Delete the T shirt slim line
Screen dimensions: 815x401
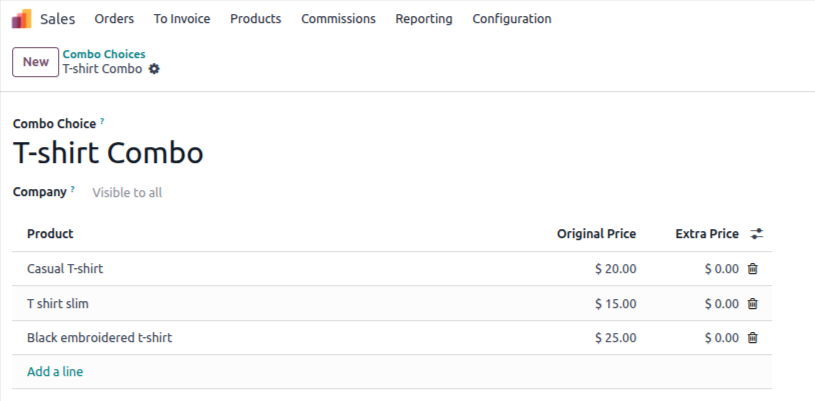pyautogui.click(x=752, y=303)
